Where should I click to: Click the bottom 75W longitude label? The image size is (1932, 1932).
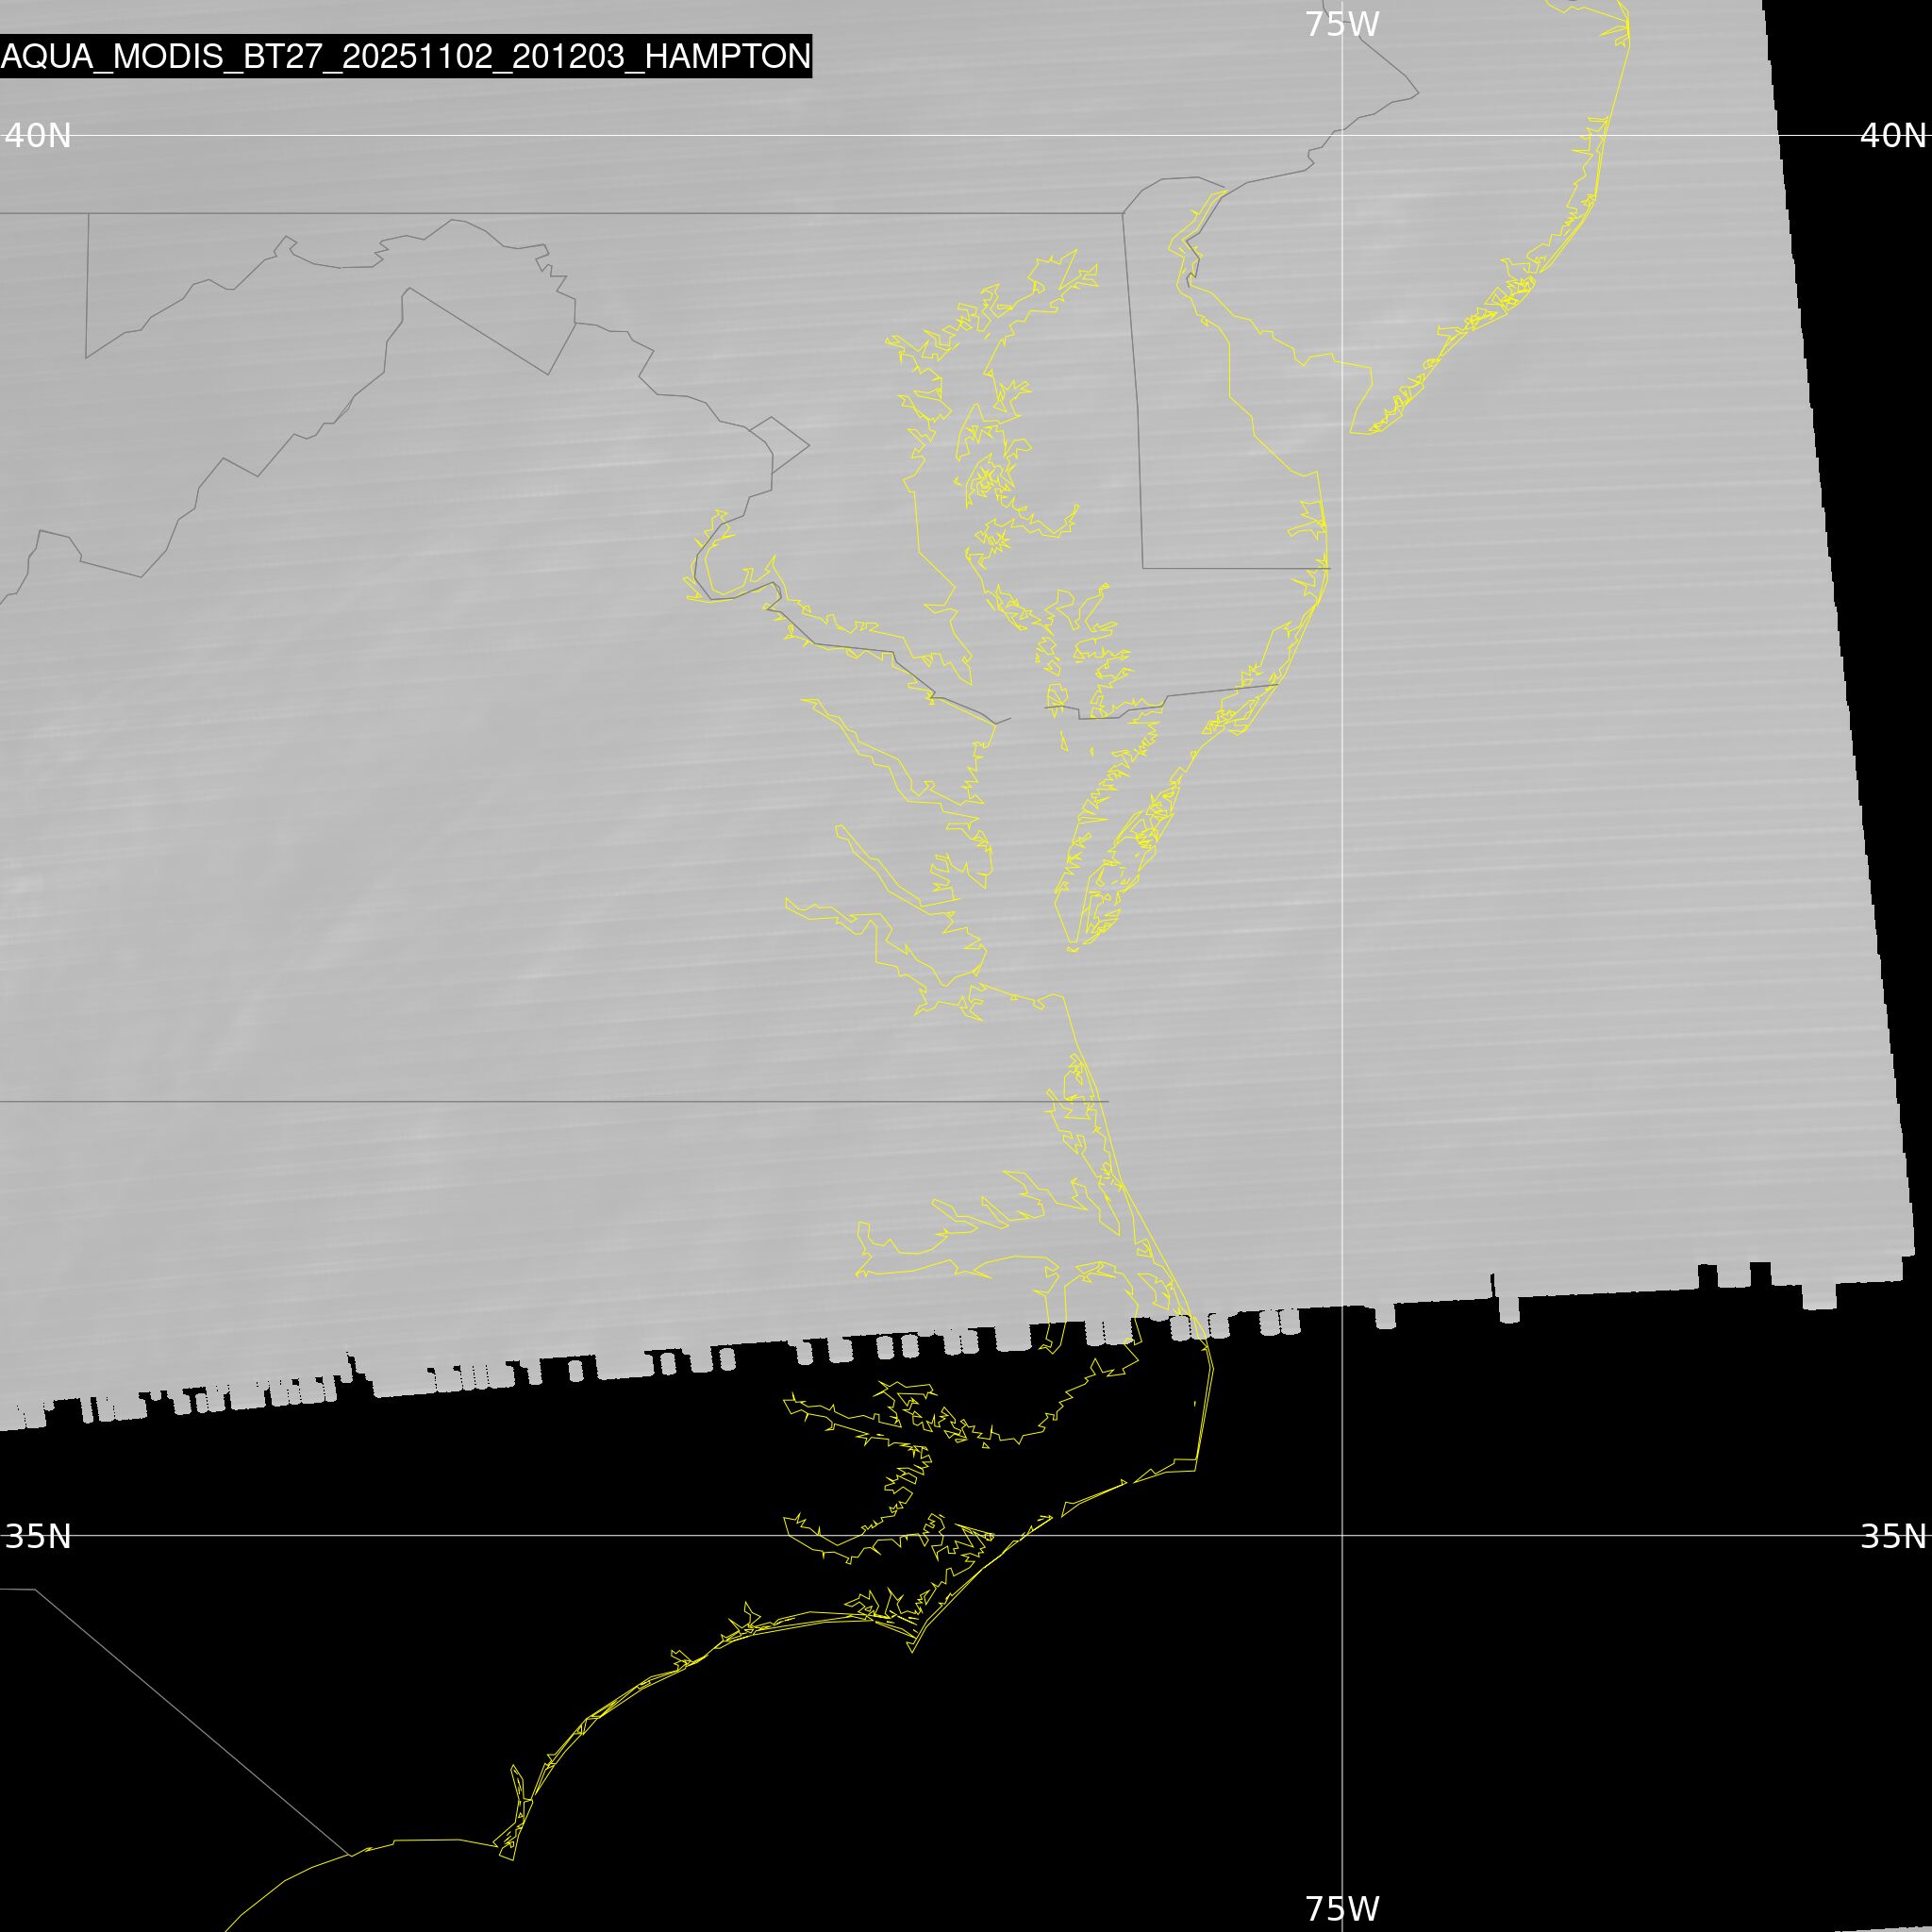coord(1342,1908)
